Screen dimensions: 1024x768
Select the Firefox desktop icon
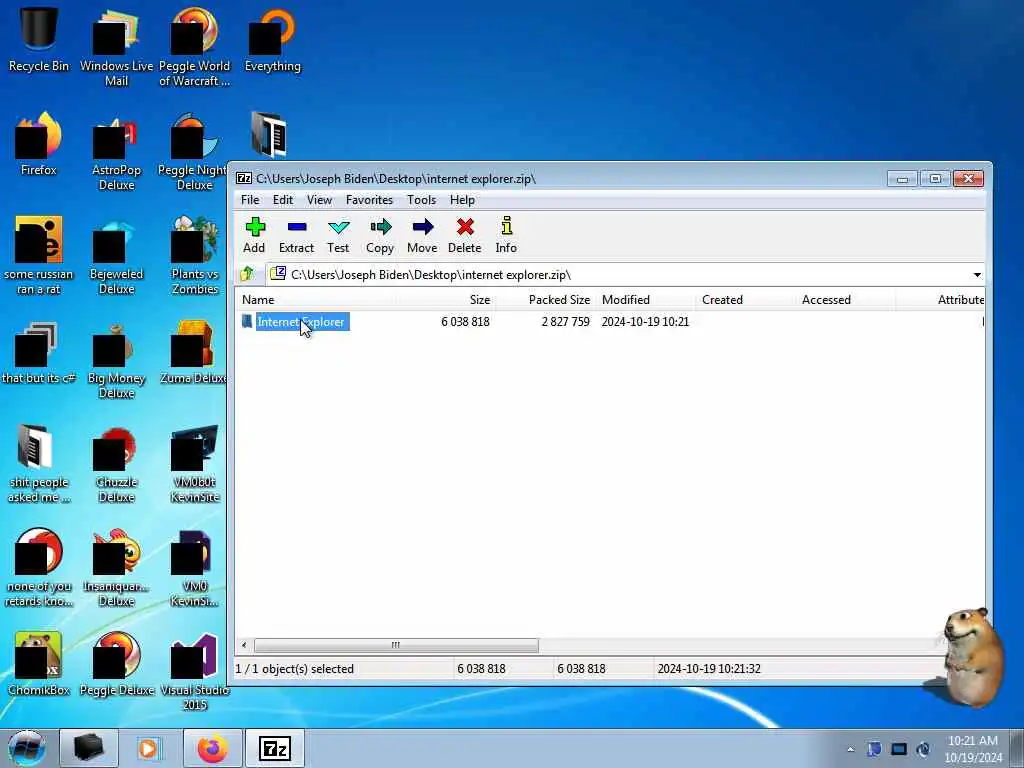coord(39,144)
